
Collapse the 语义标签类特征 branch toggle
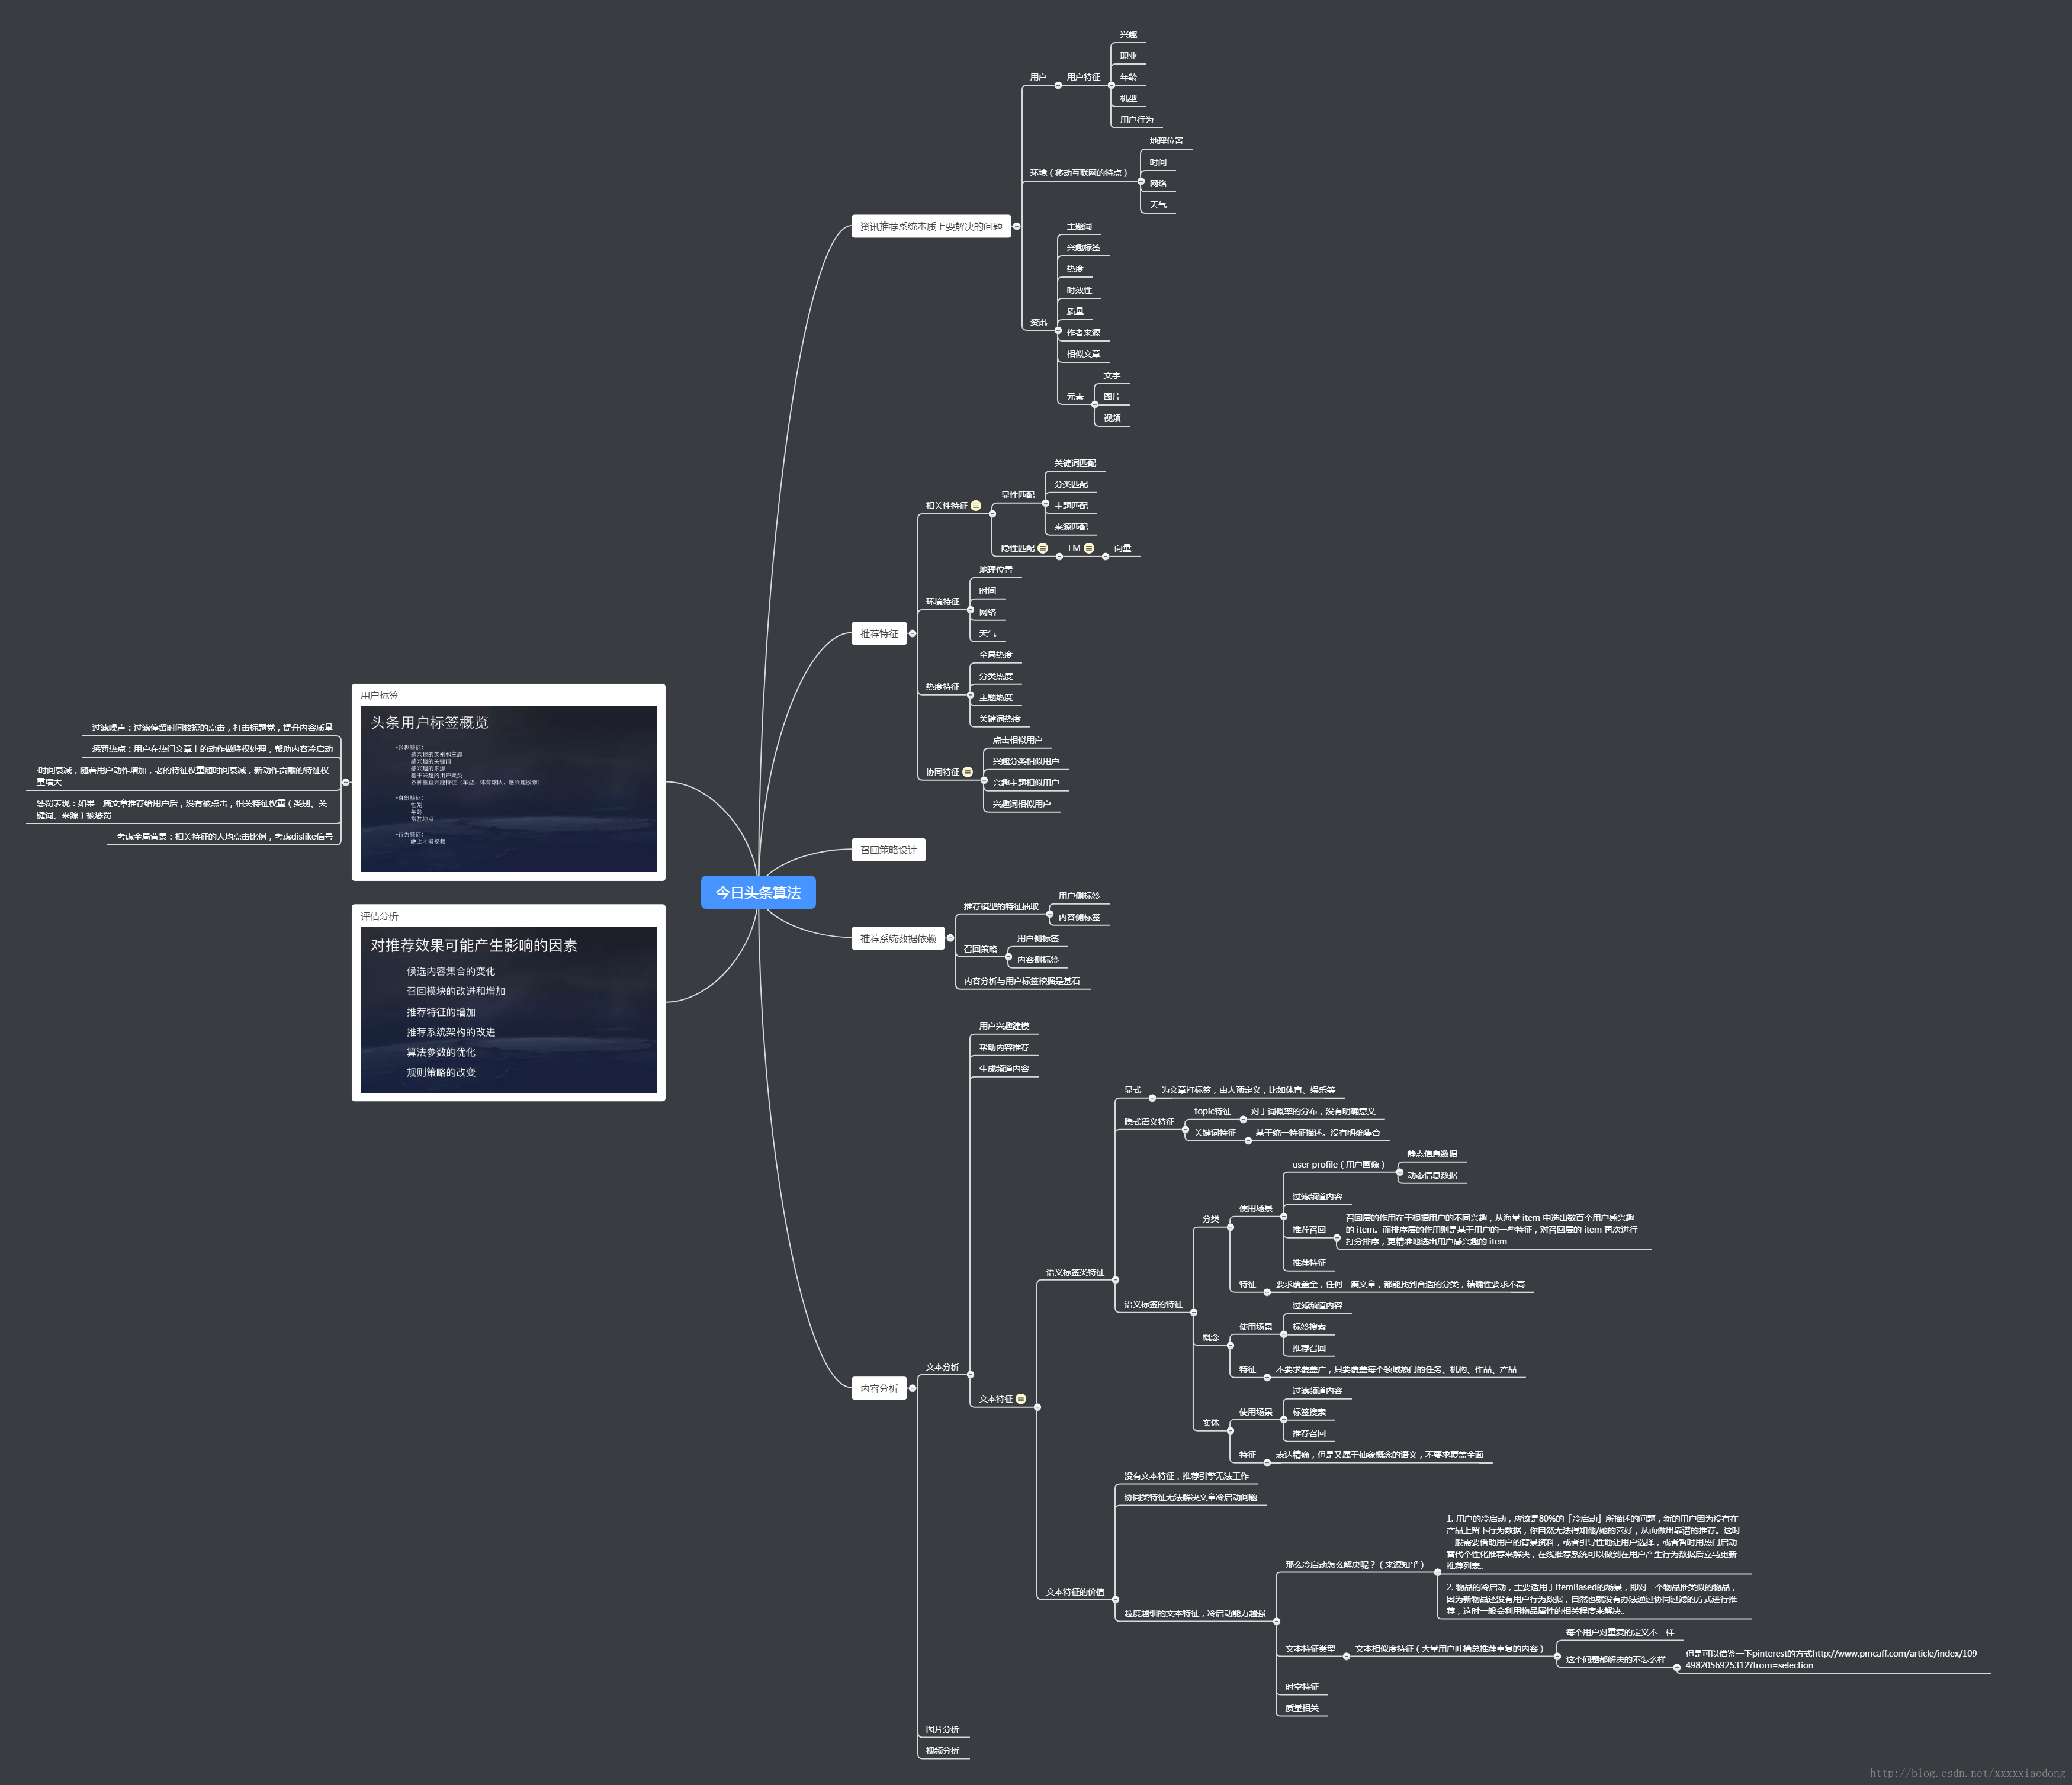1116,1280
